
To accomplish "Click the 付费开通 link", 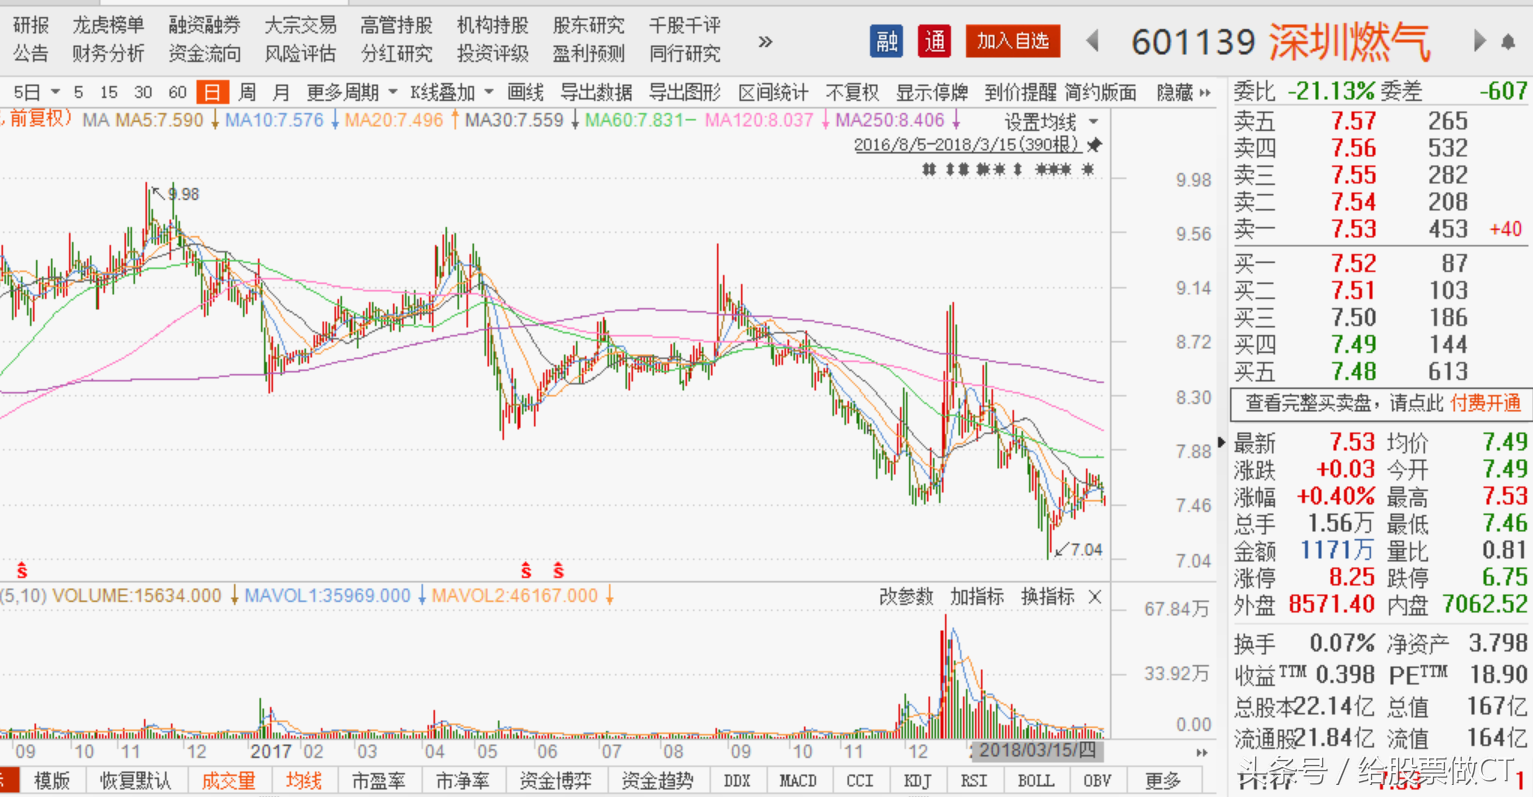I will (x=1486, y=403).
